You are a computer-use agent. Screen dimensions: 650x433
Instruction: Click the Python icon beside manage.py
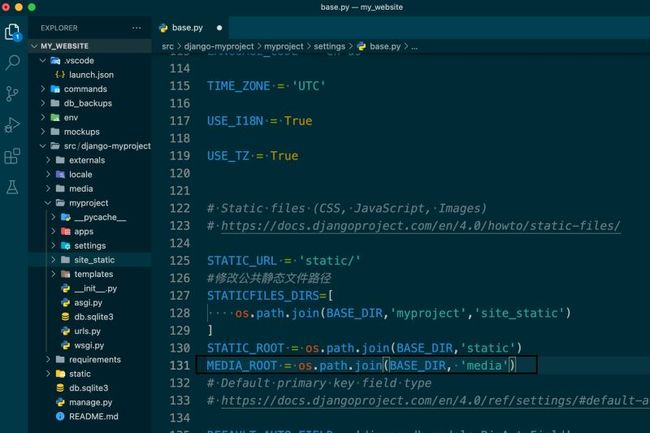61,402
